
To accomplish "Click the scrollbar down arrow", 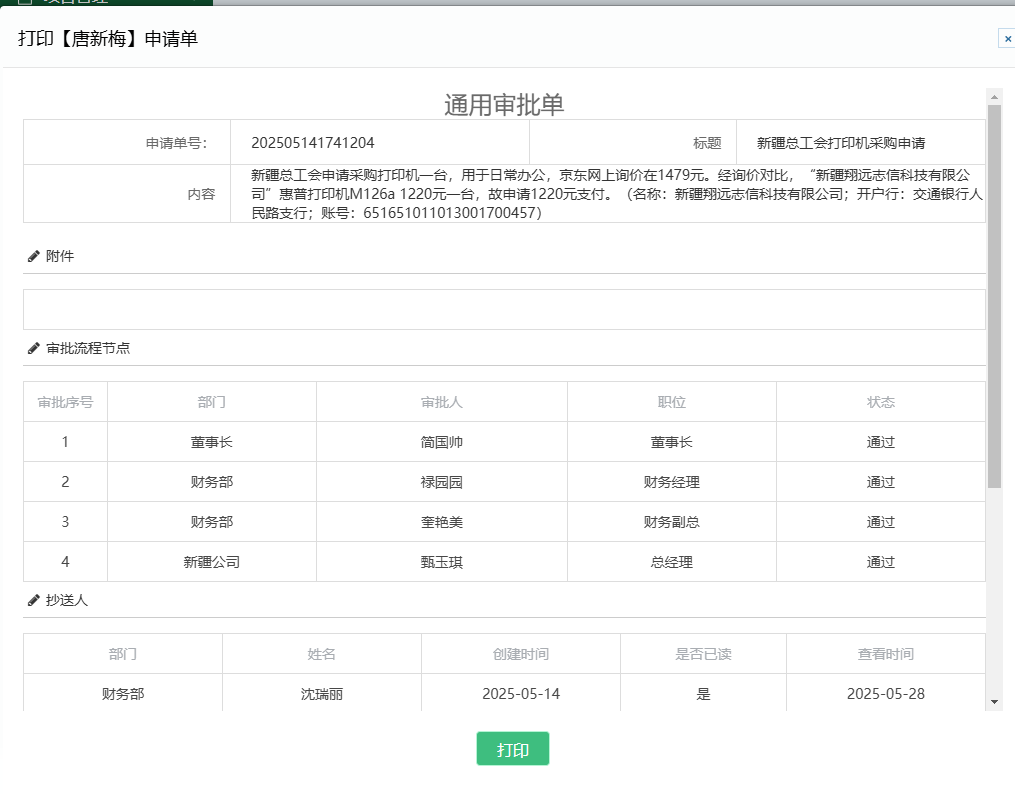I will coord(994,702).
